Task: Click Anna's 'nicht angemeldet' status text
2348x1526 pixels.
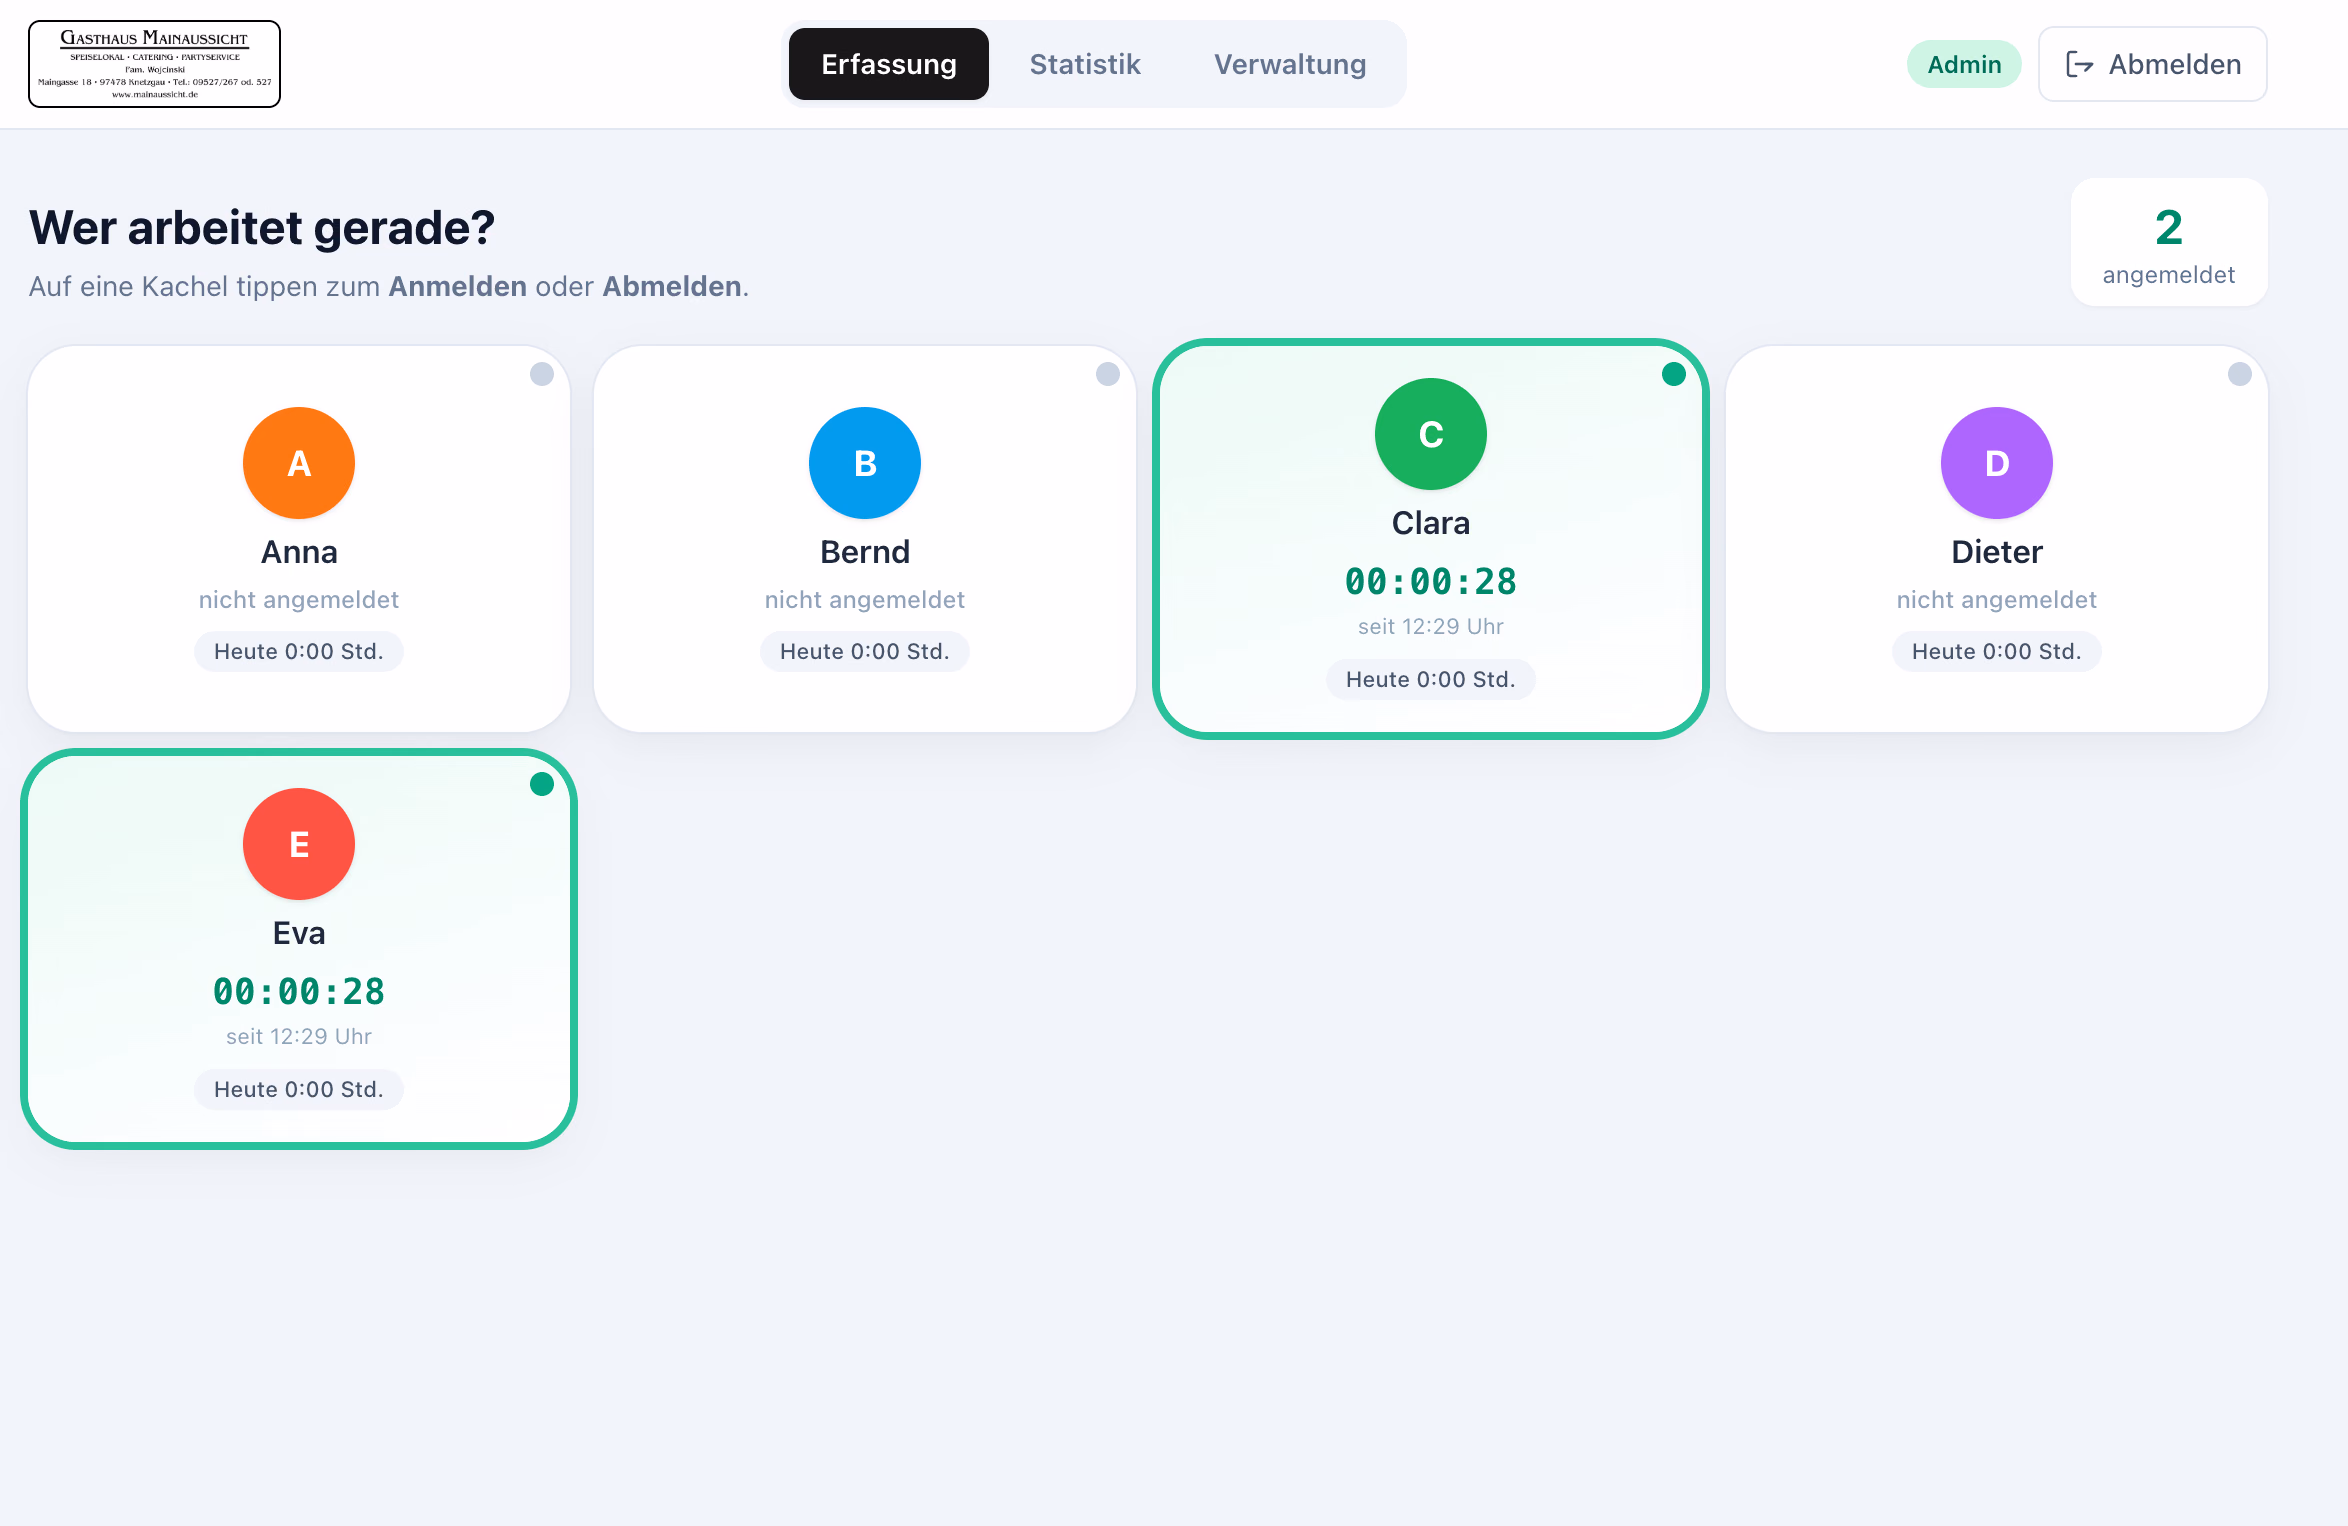Action: click(x=299, y=600)
